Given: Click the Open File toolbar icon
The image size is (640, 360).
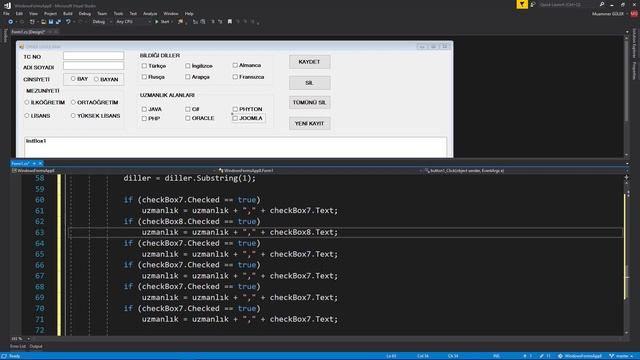Looking at the screenshot, I should pos(43,22).
